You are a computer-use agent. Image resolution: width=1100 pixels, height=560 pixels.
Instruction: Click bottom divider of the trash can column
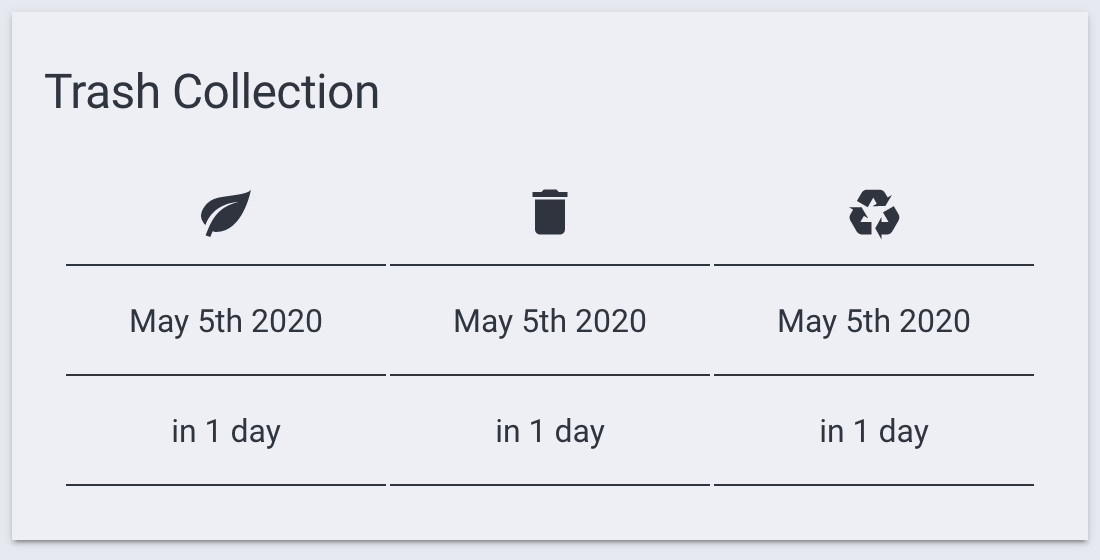tap(550, 485)
